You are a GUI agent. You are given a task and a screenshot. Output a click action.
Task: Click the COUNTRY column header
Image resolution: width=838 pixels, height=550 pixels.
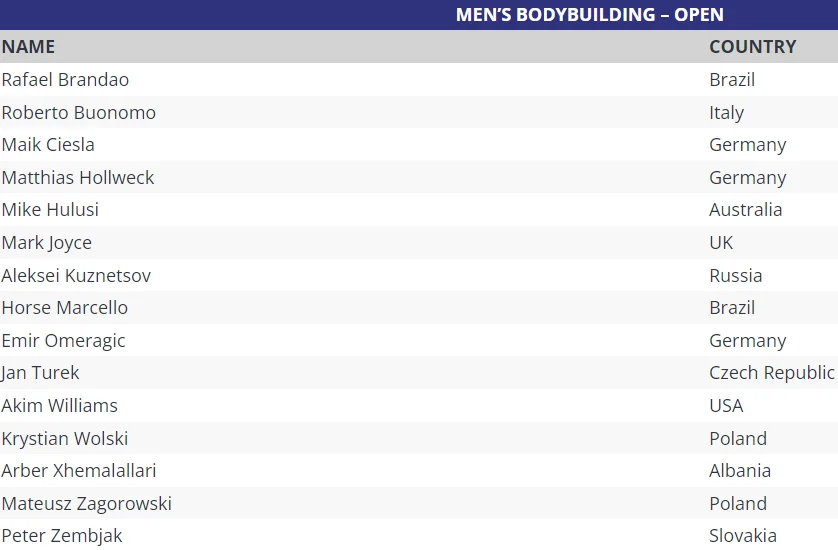click(x=752, y=47)
